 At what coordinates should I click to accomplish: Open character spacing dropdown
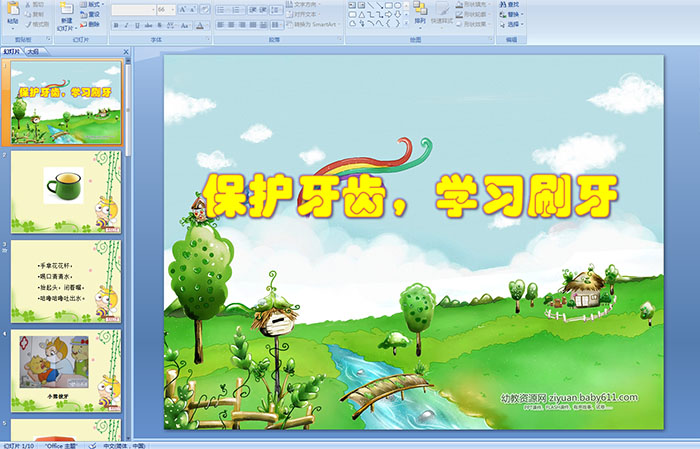(171, 25)
